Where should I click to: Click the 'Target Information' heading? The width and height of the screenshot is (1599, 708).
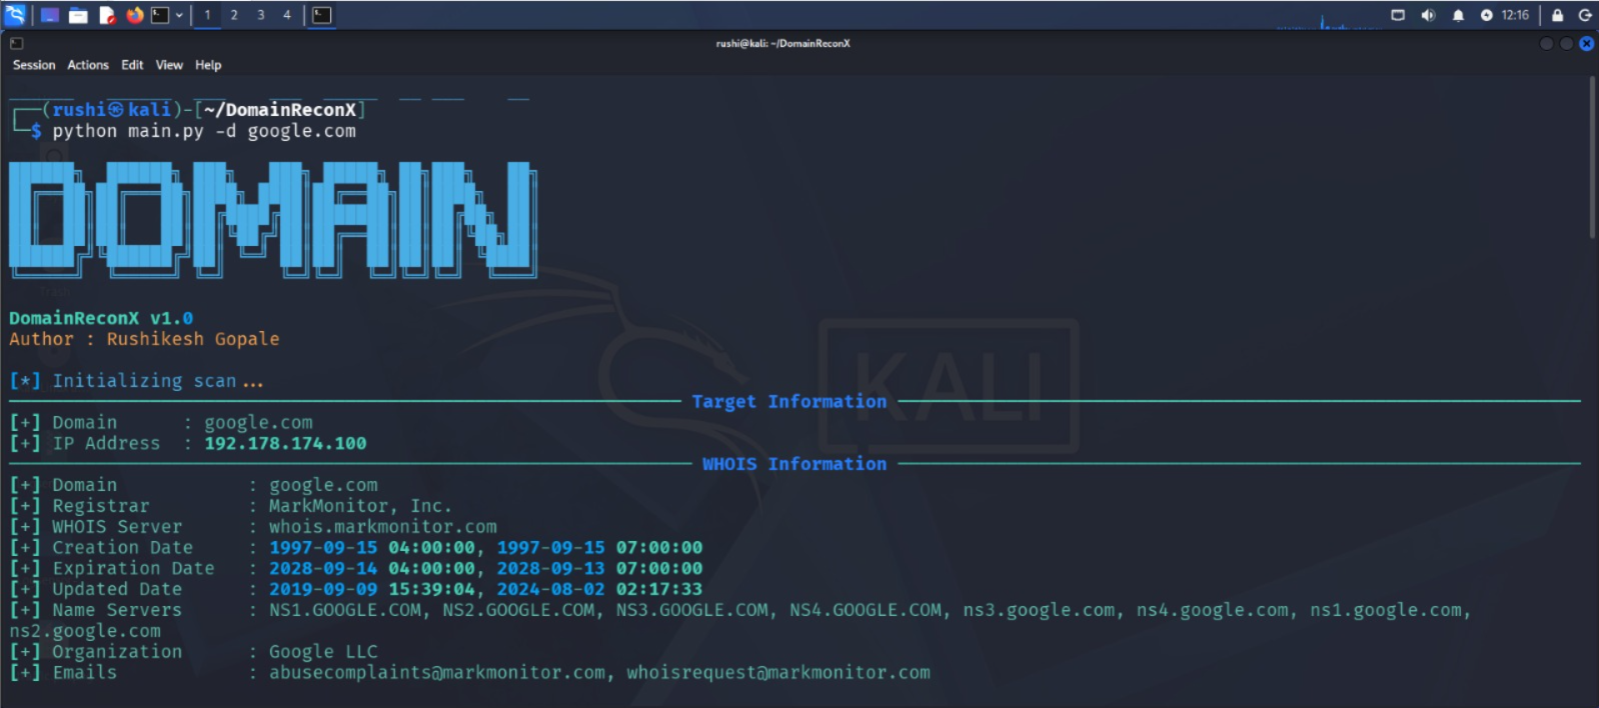(x=789, y=402)
